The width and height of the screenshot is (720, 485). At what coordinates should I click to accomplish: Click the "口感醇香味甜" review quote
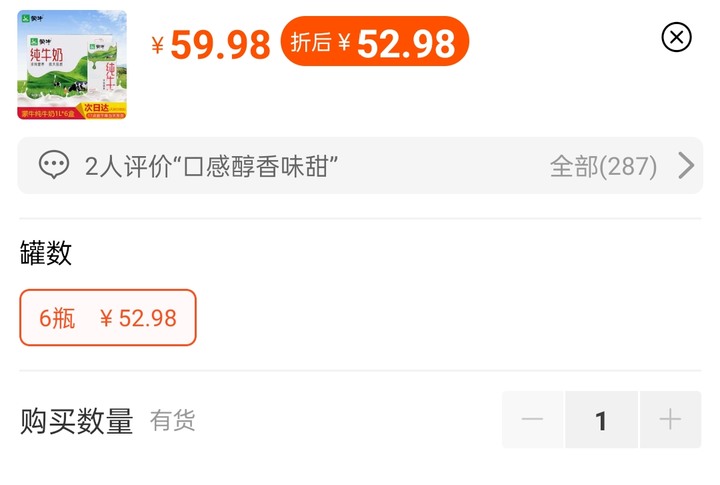click(x=257, y=166)
